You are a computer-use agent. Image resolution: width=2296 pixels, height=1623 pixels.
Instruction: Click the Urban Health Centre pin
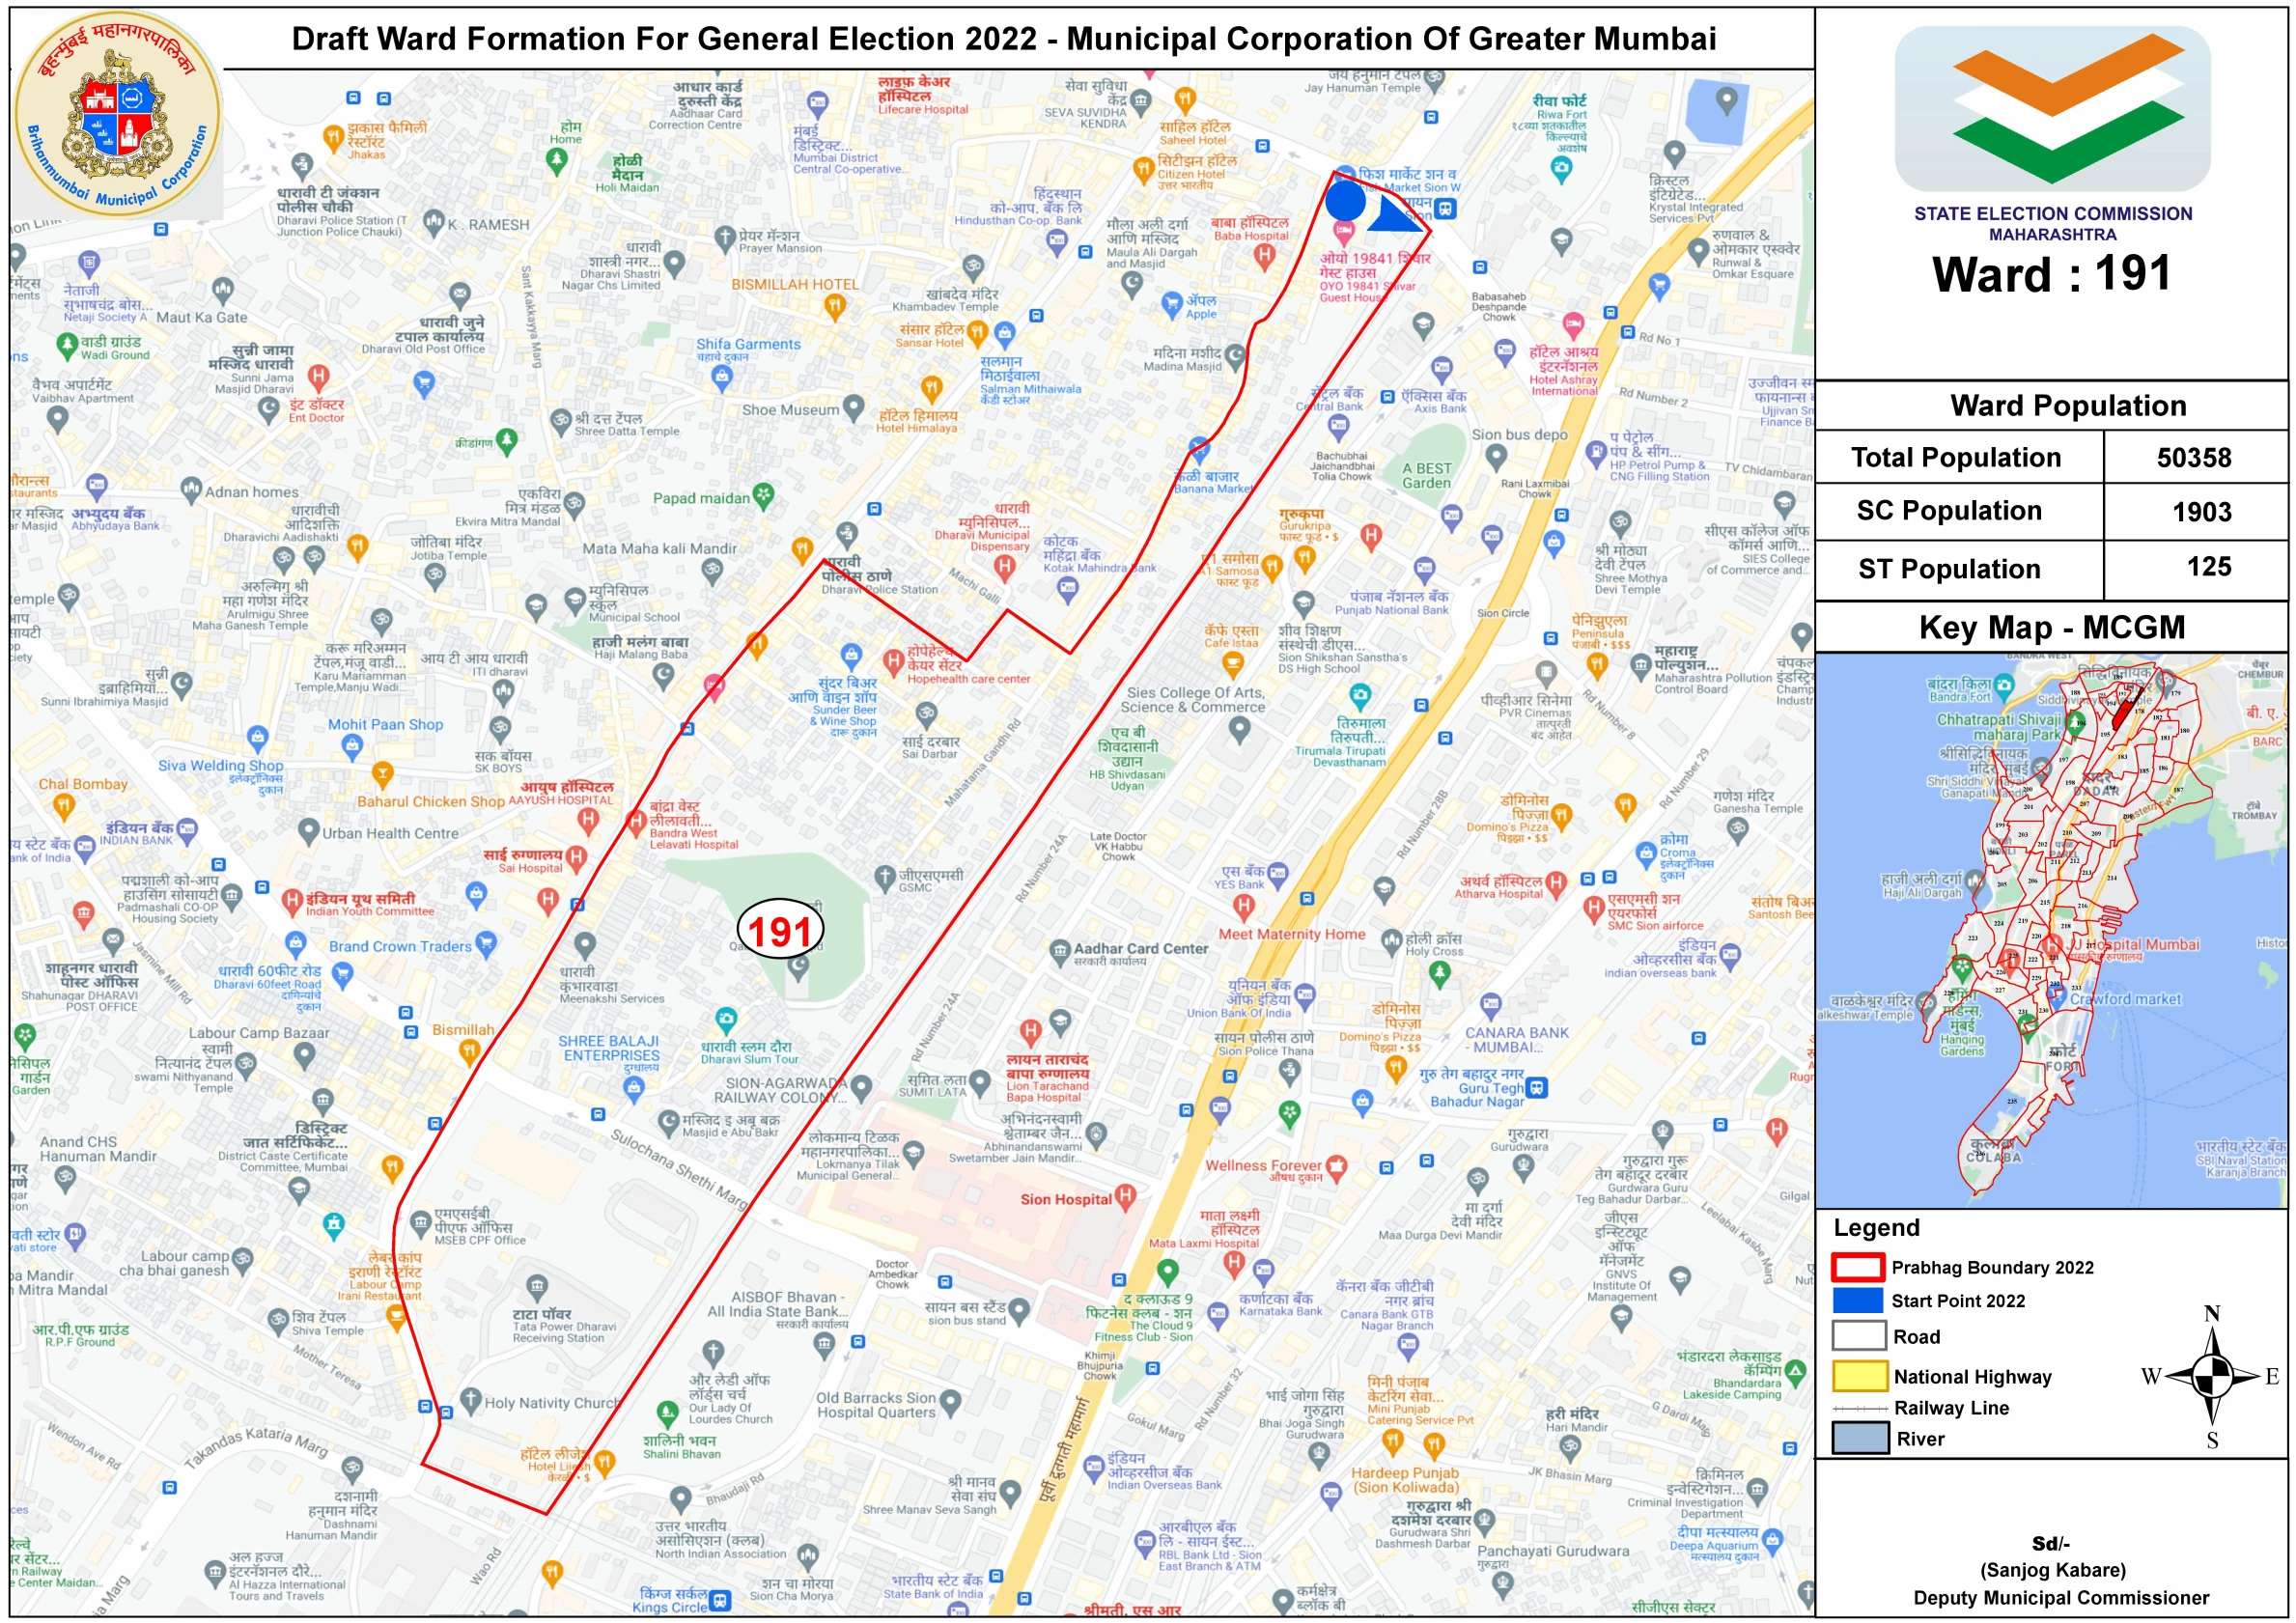309,830
